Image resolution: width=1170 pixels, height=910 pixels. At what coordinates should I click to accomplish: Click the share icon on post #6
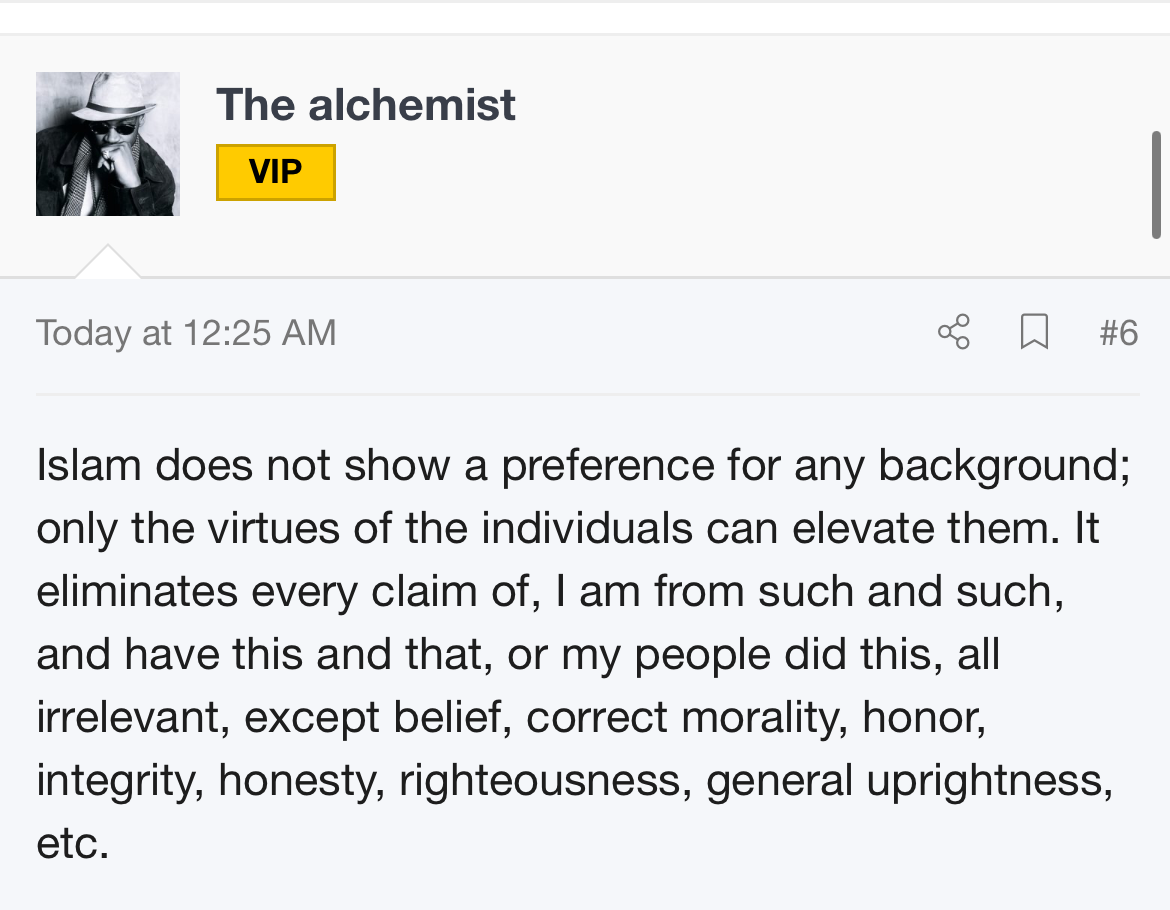click(954, 332)
